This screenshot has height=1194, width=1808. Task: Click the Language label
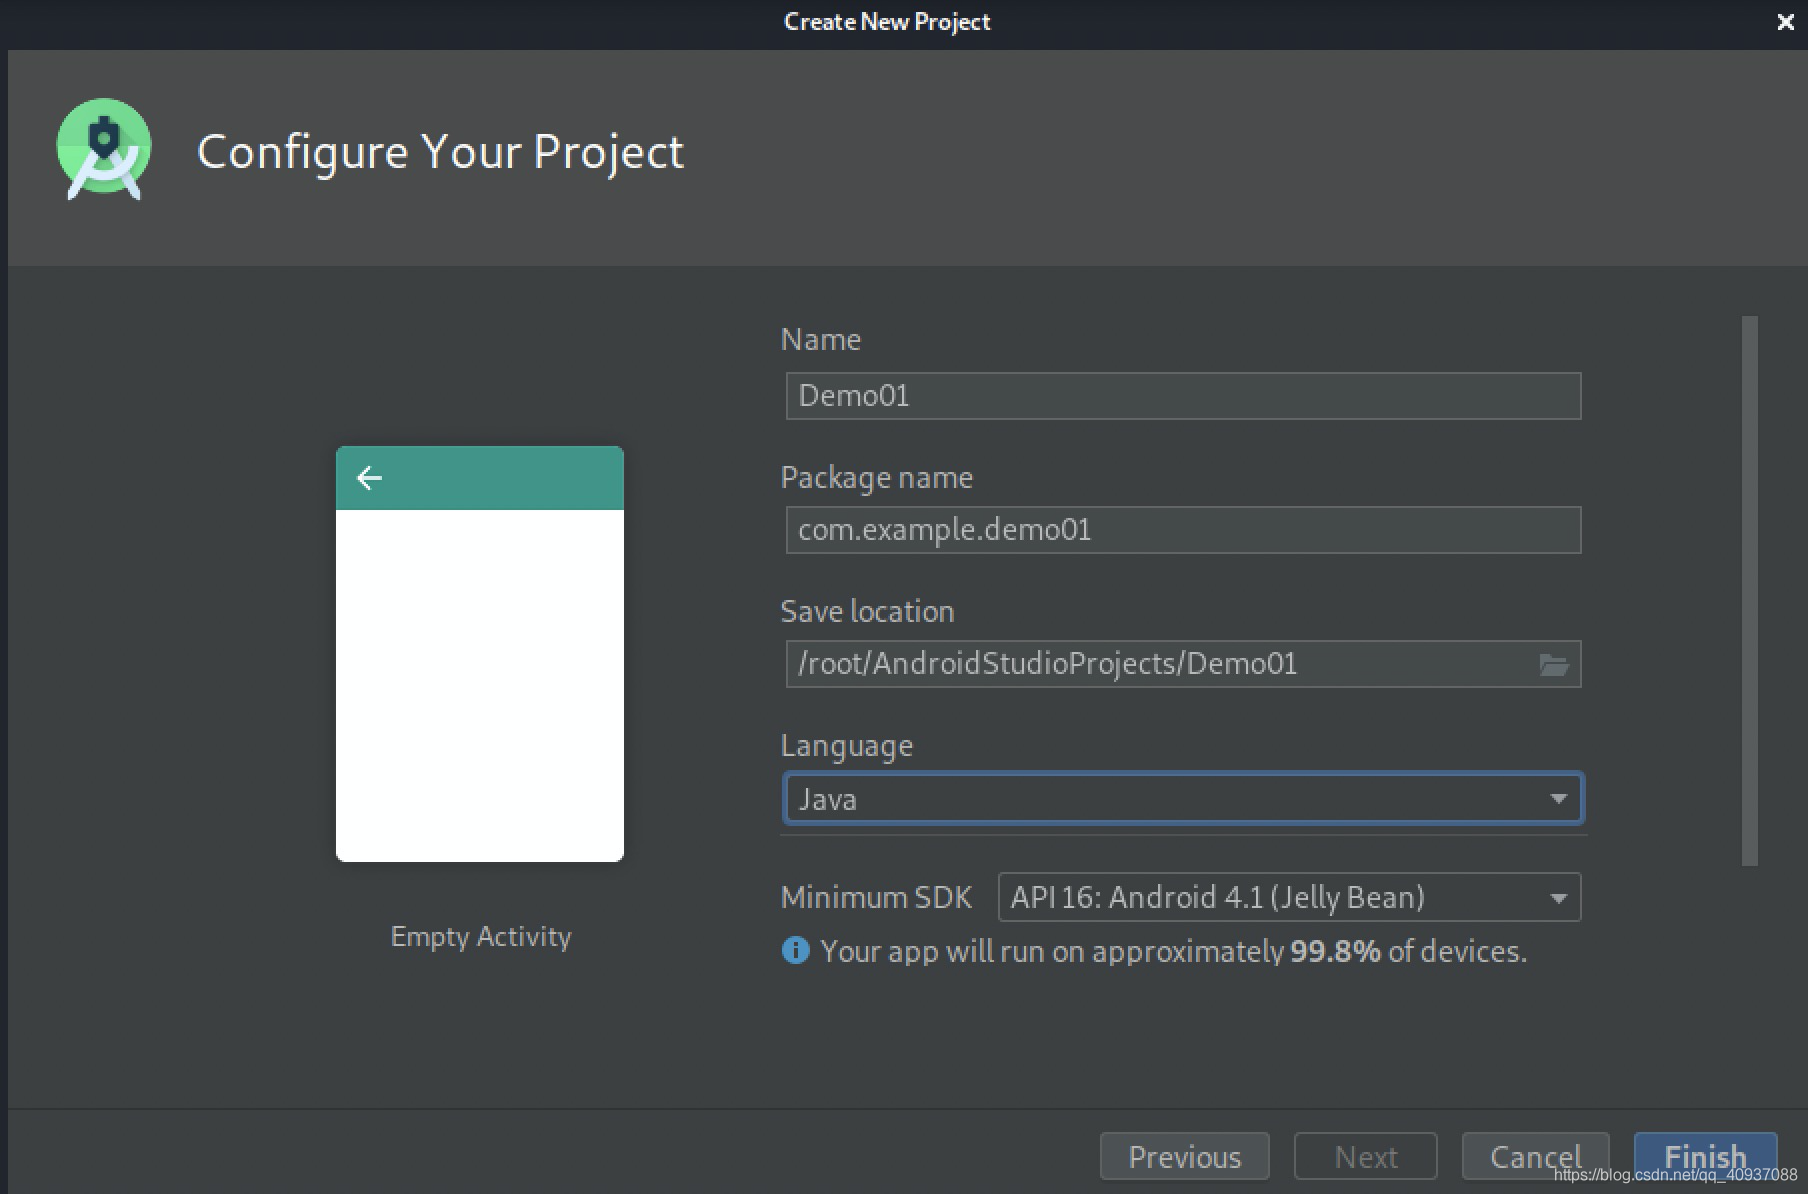(846, 746)
